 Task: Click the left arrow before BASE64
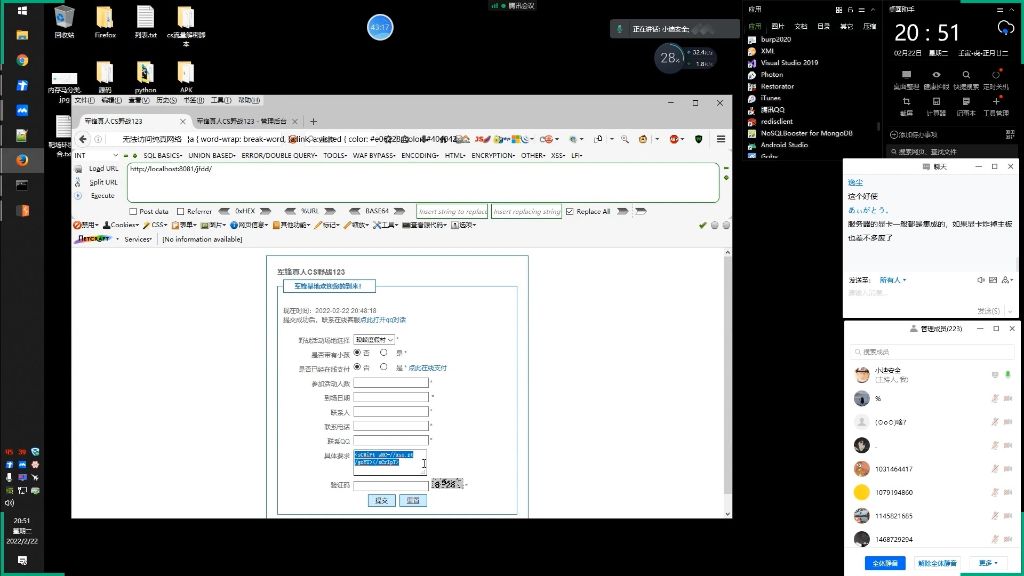click(355, 212)
